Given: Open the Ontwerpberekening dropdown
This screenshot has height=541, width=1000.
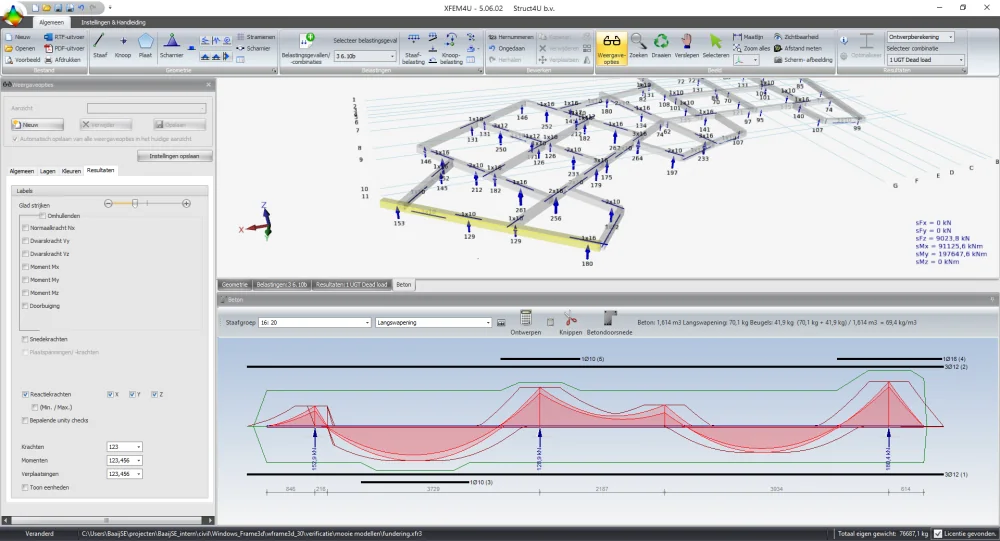Looking at the screenshot, I should (x=920, y=37).
